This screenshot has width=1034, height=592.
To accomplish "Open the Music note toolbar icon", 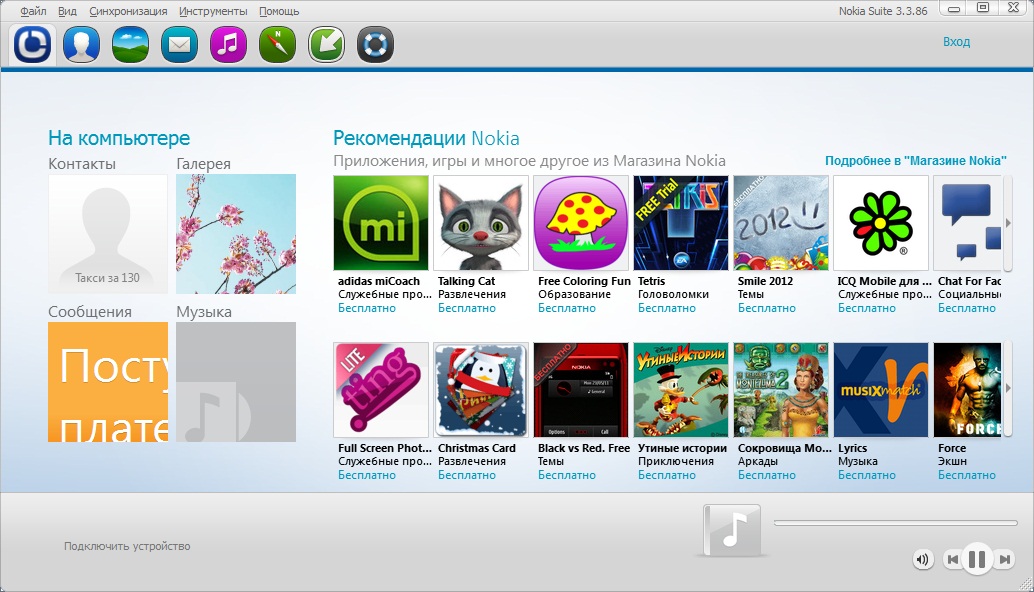I will click(x=228, y=44).
